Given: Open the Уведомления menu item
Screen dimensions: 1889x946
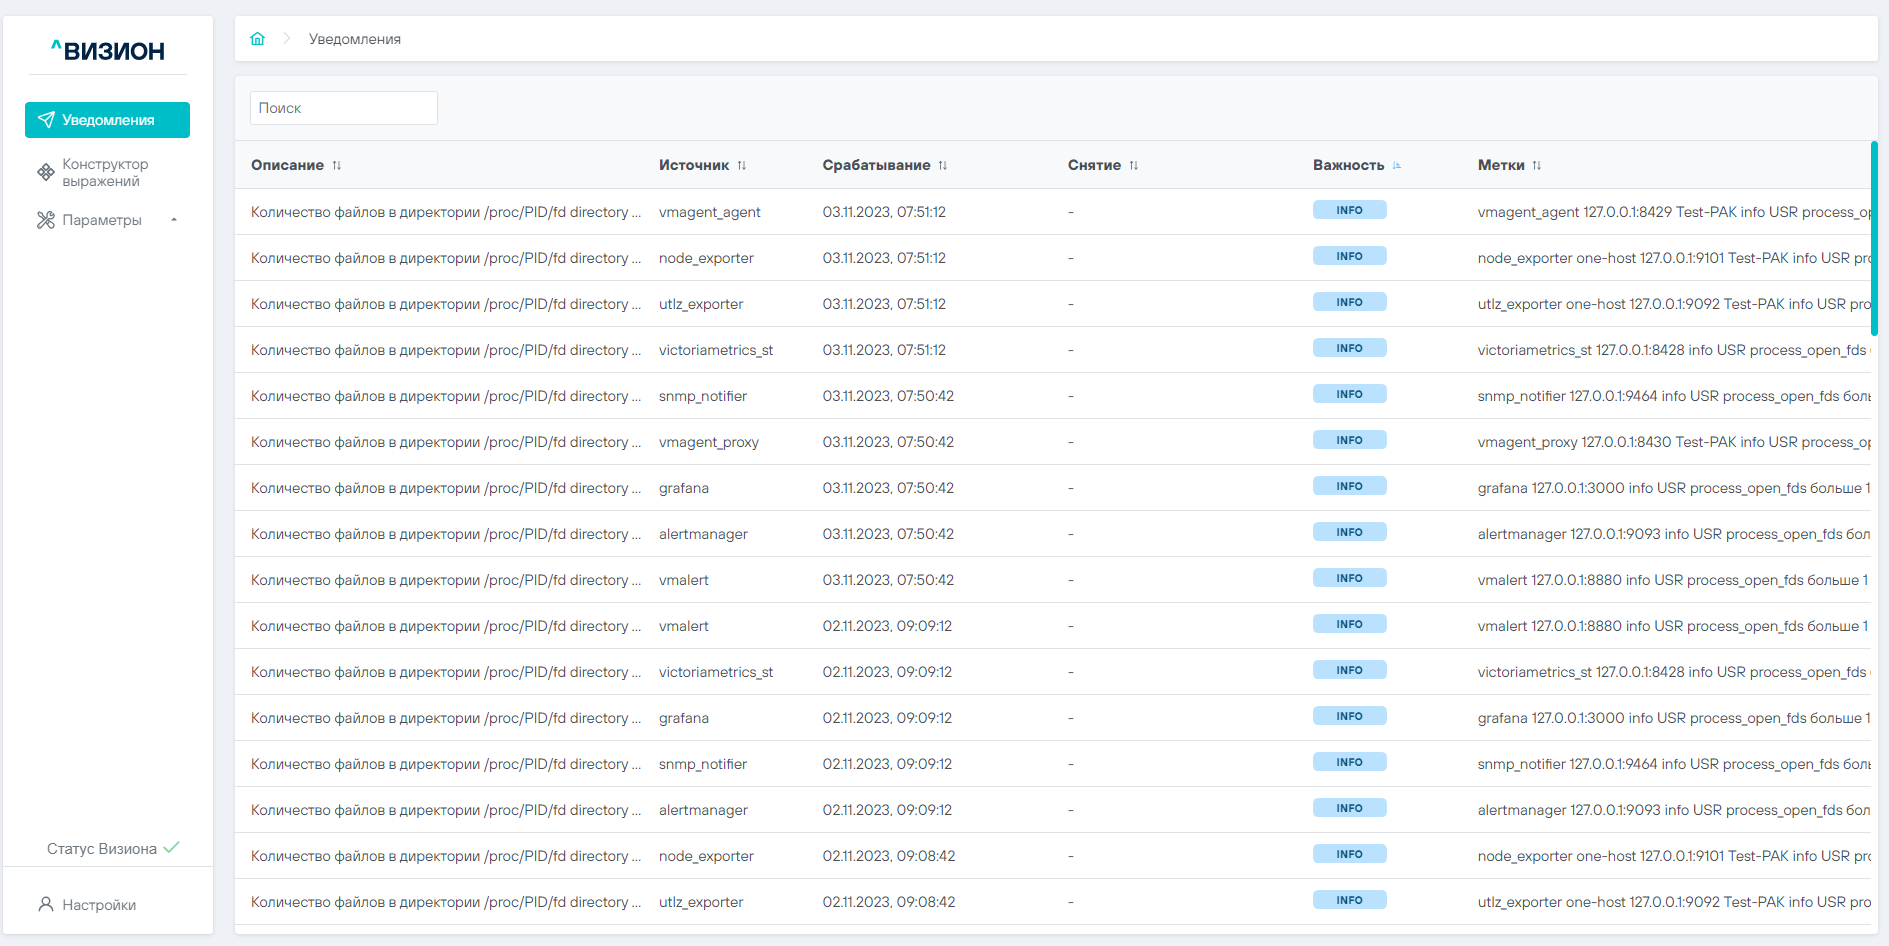Looking at the screenshot, I should pyautogui.click(x=108, y=120).
